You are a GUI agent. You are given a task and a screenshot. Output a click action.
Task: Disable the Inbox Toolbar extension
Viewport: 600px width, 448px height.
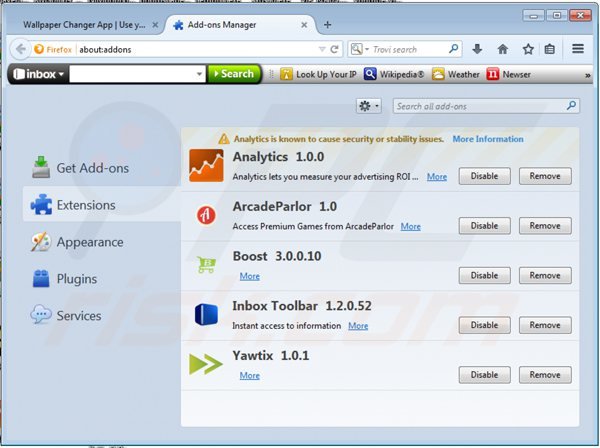[484, 325]
